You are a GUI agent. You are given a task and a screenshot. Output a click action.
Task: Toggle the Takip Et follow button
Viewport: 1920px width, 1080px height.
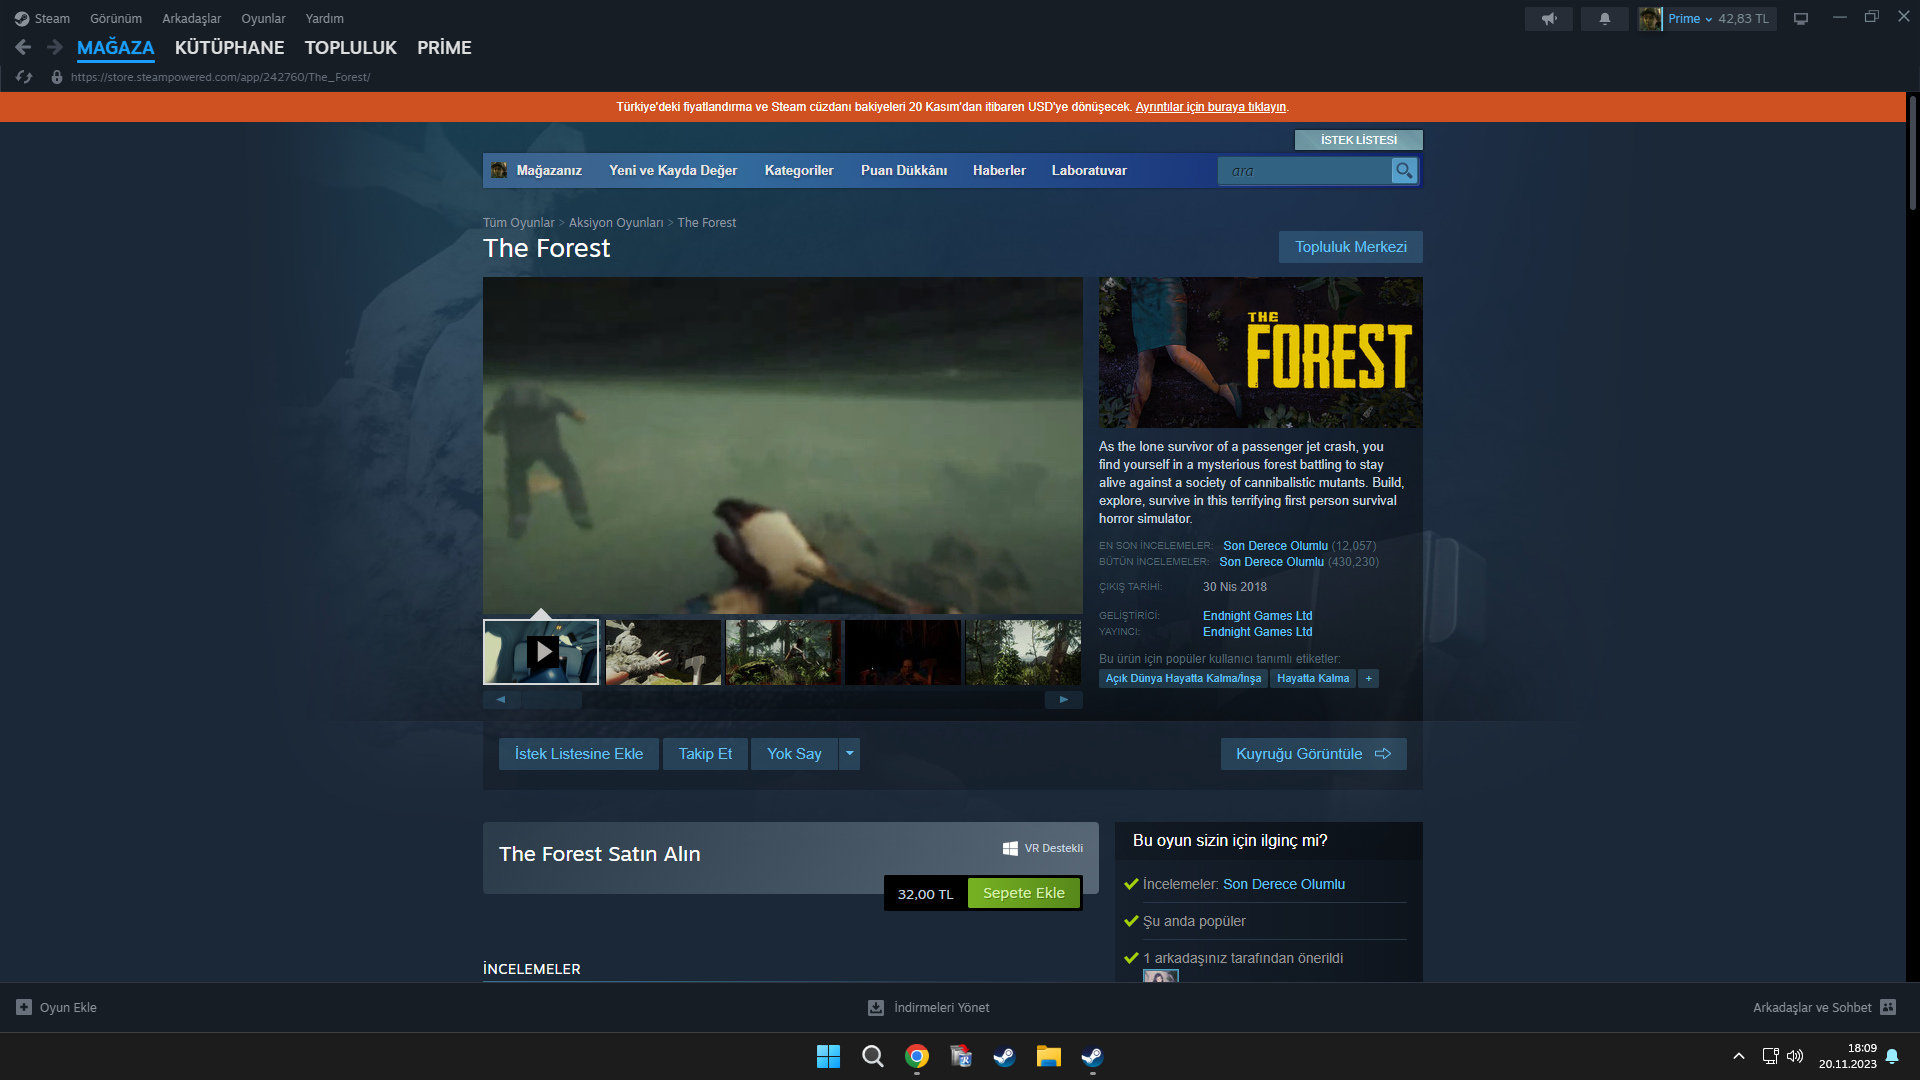coord(704,754)
